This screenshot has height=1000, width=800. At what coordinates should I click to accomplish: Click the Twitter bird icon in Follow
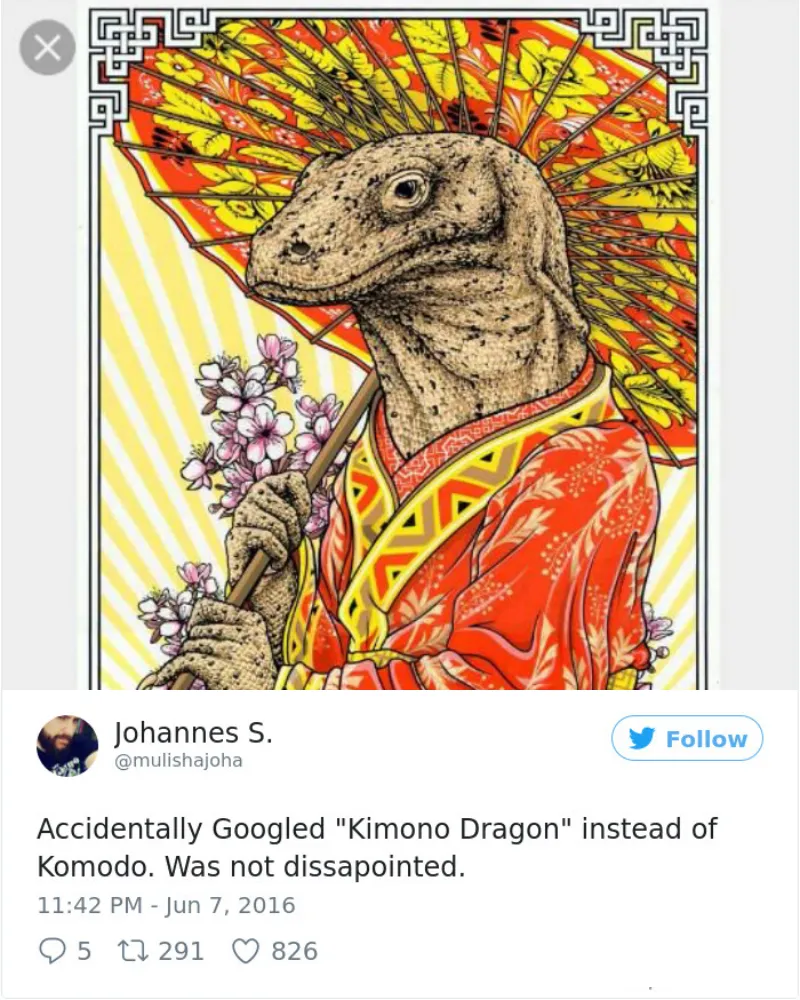[642, 739]
